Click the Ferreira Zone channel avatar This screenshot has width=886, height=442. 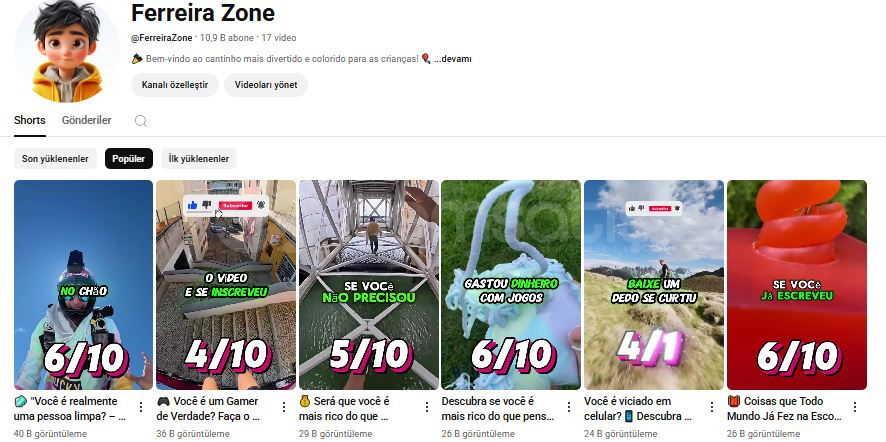tap(67, 51)
